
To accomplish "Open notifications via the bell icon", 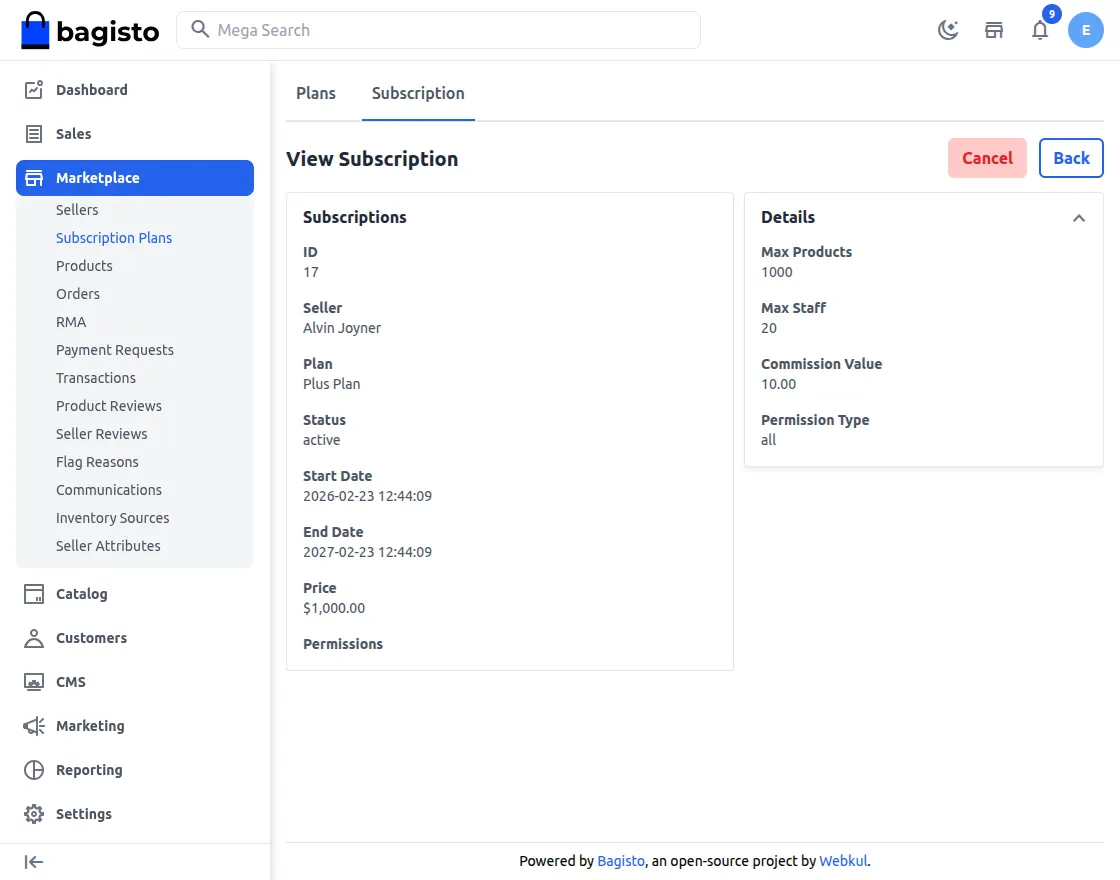I will click(1040, 31).
